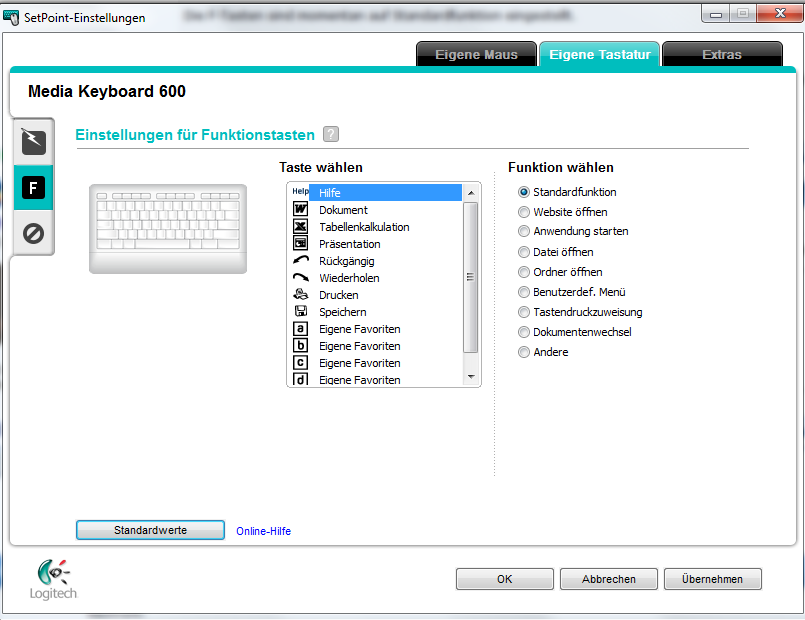Open the hot keys sidebar panel
This screenshot has height=620, width=805.
[34, 142]
